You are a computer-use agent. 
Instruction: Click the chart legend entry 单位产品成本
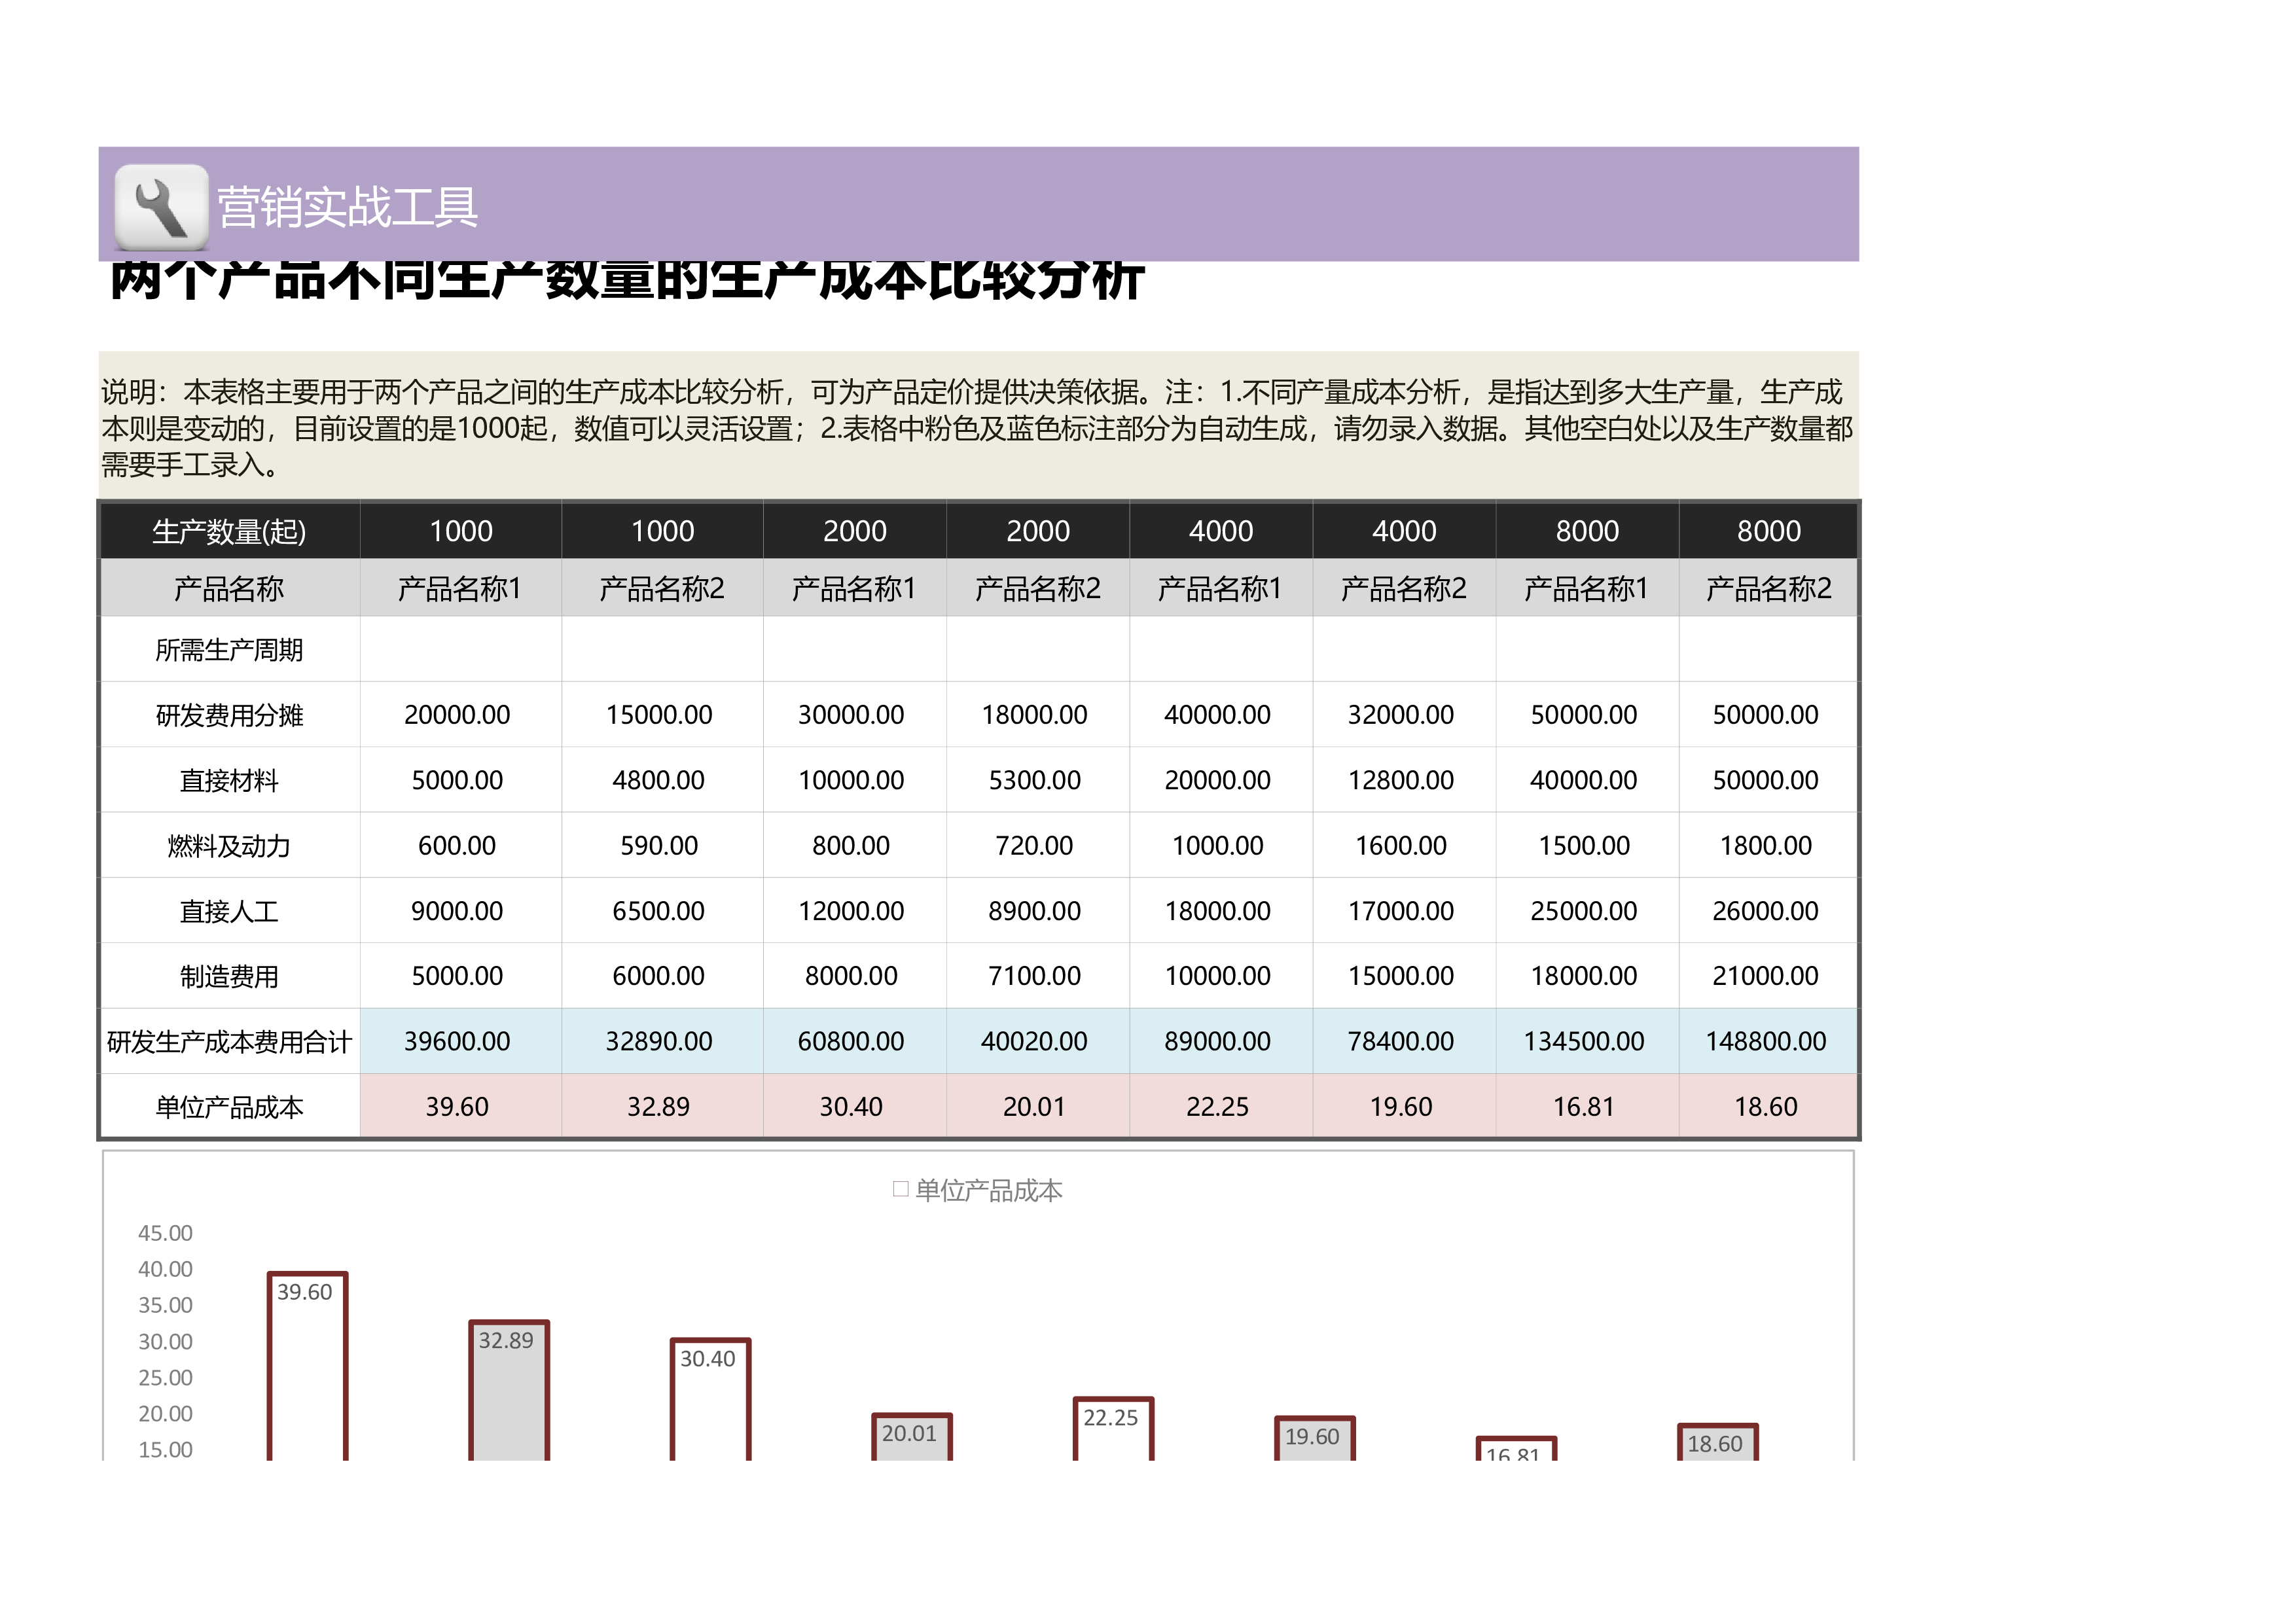978,1190
